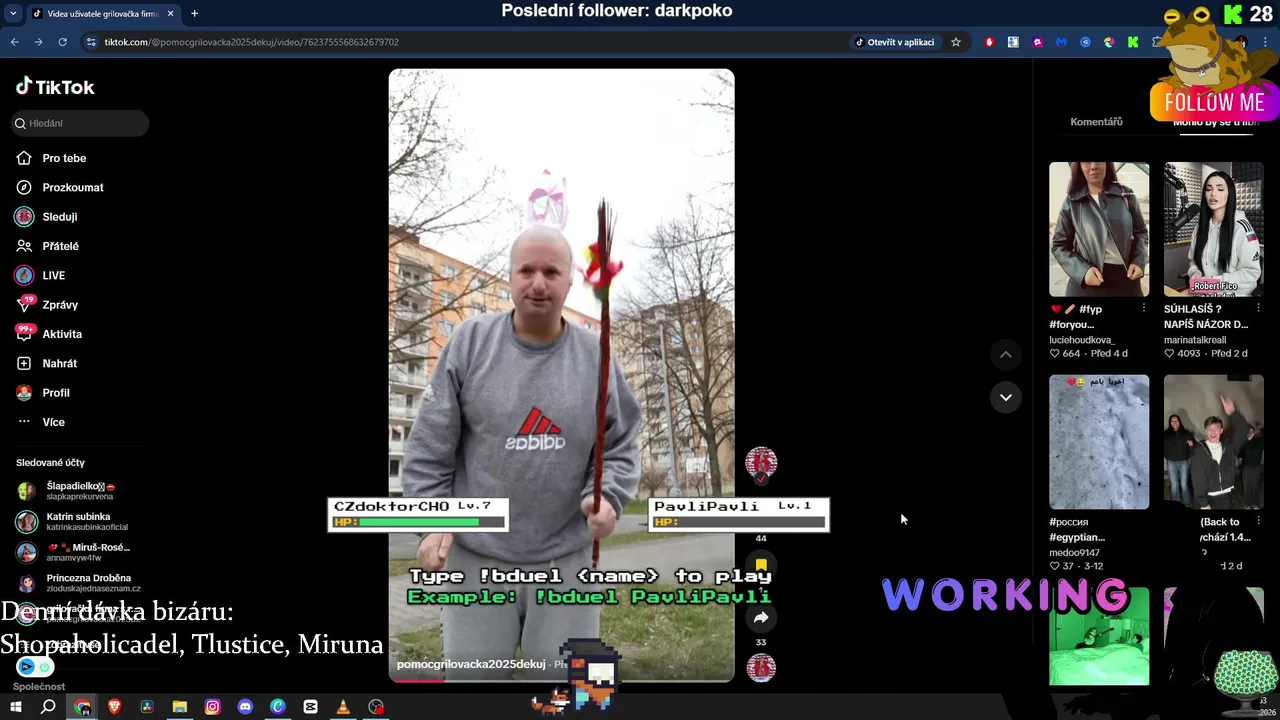Open pomocgrilovacka2025dekuj author name on video
This screenshot has width=1280, height=720.
pos(471,664)
